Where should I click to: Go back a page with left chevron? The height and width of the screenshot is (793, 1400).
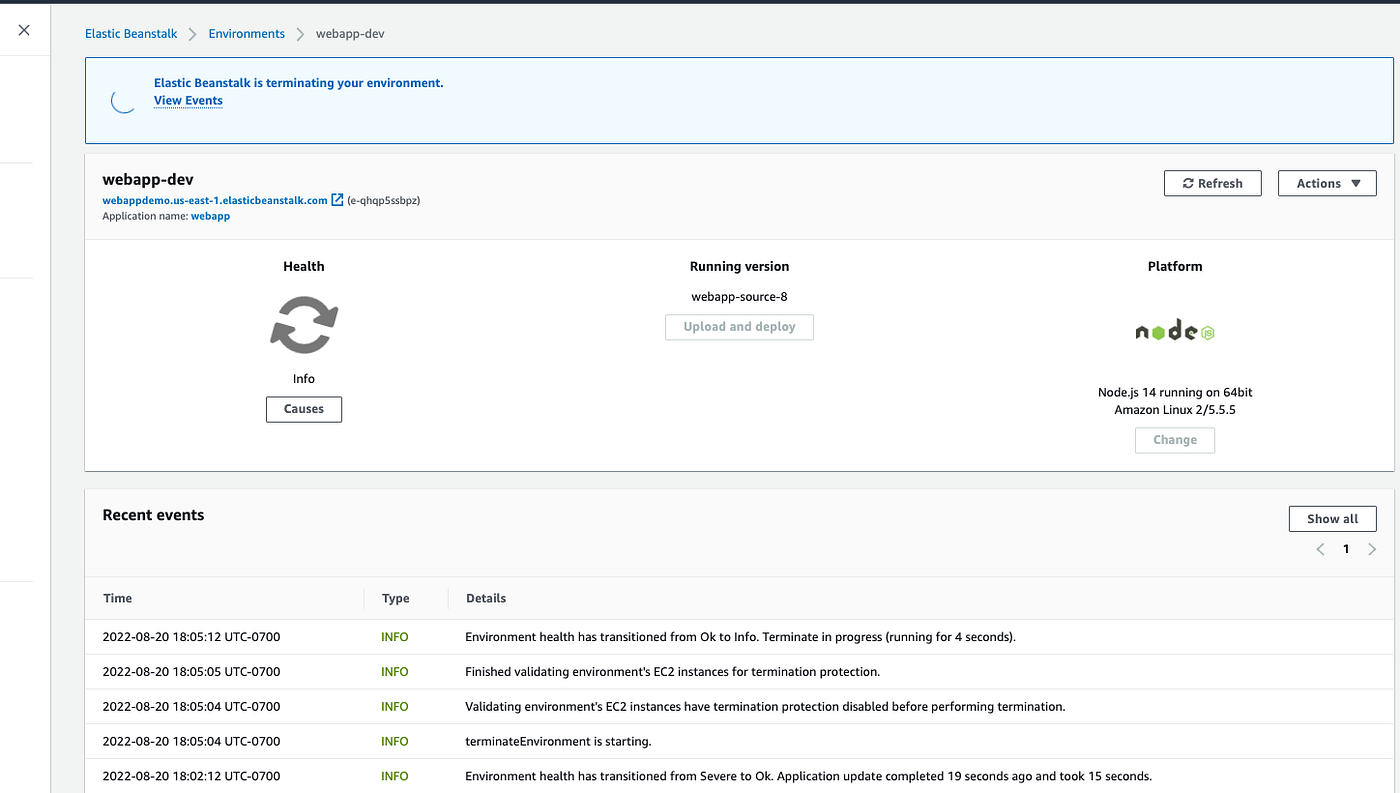tap(1320, 548)
